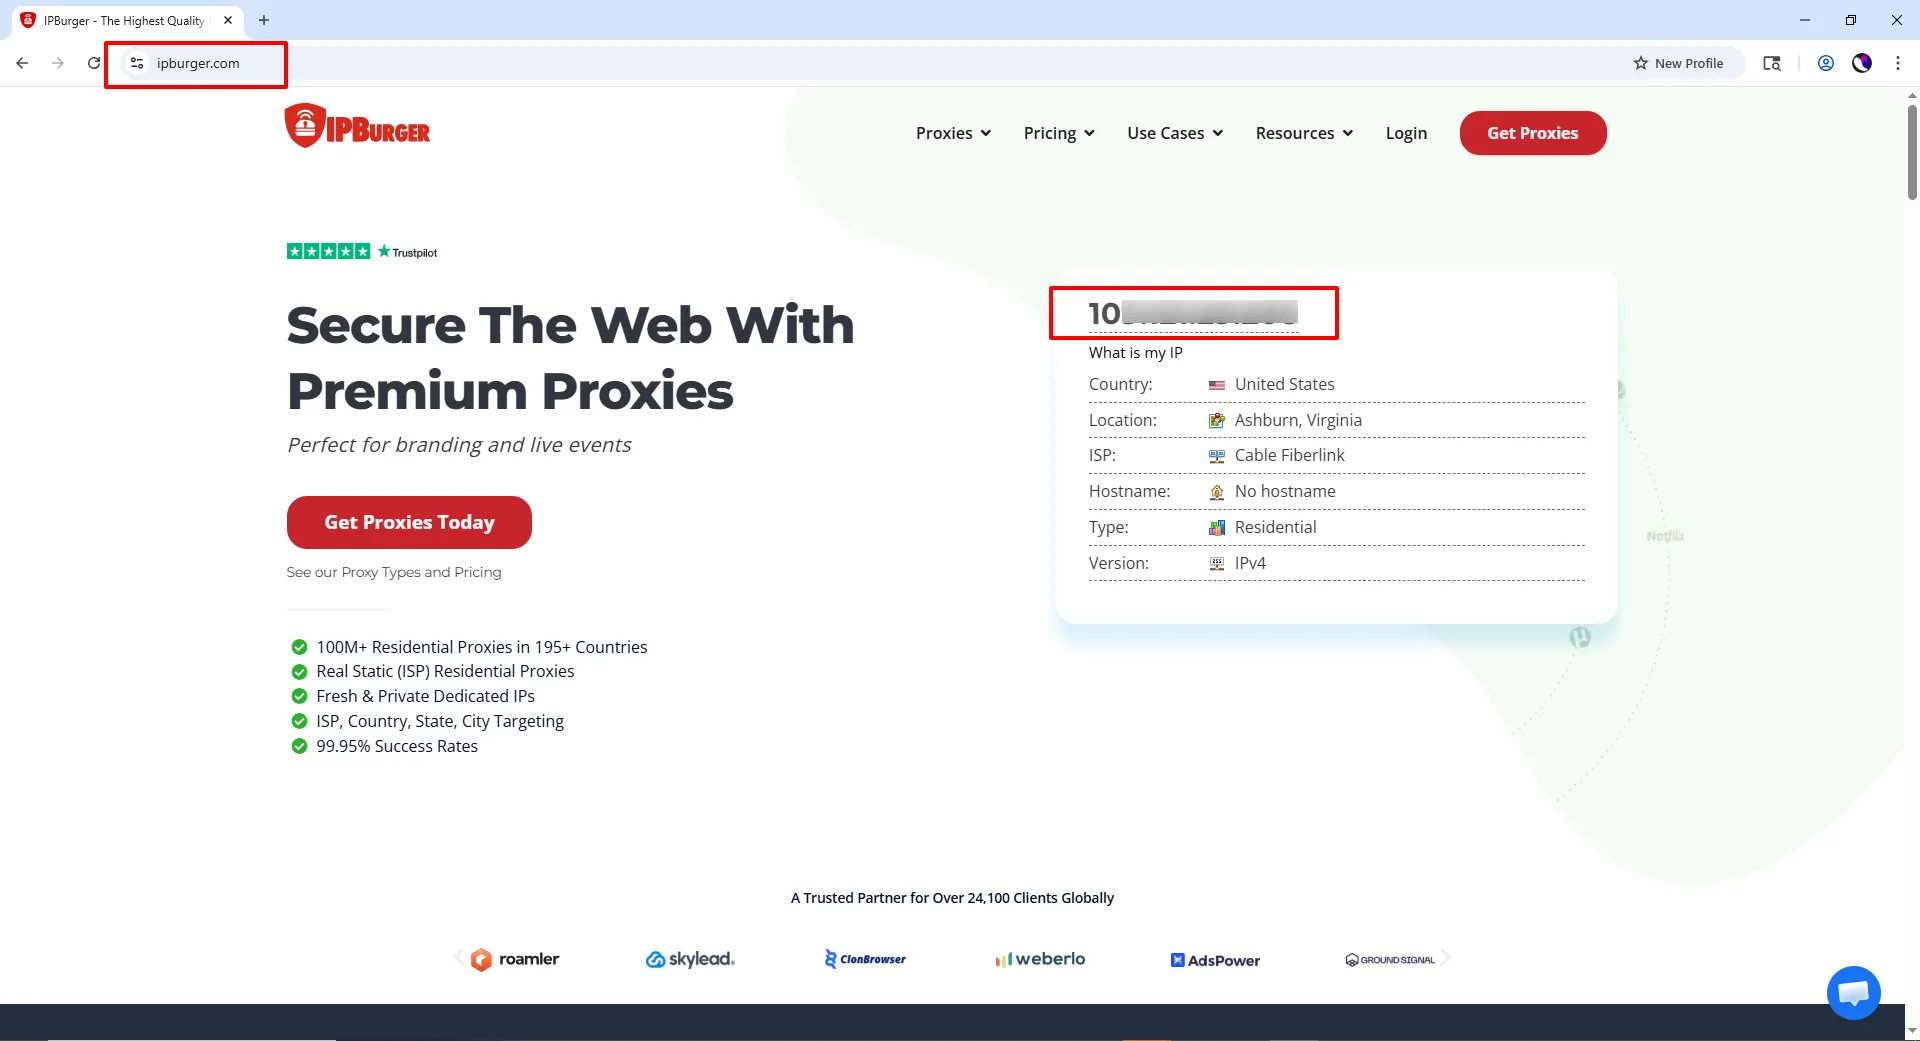
Task: Click the IPv4 version value
Action: [x=1250, y=563]
